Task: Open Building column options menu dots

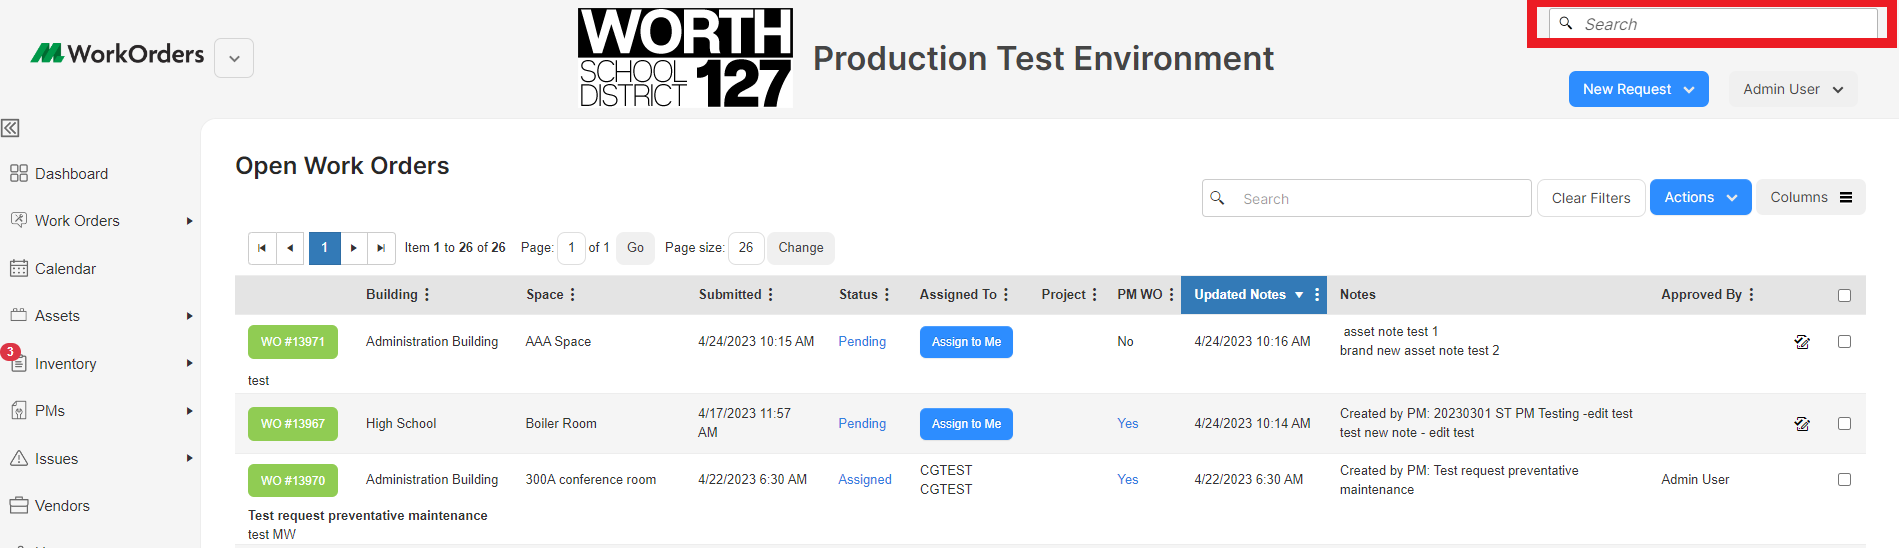Action: coord(427,295)
